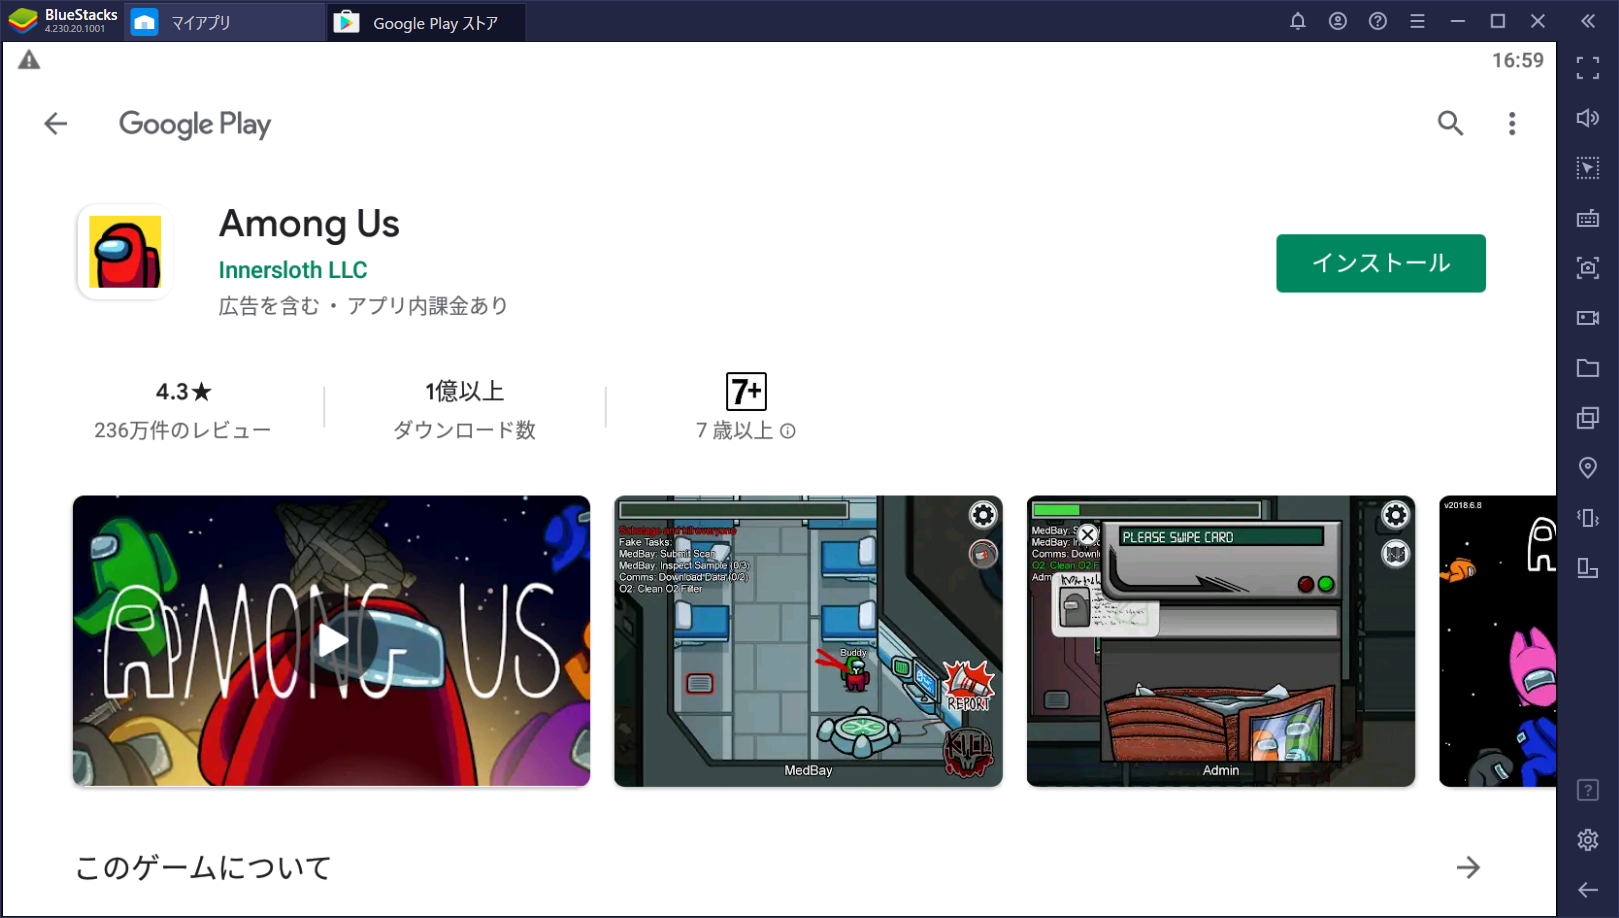
Task: Open BlueStacks notifications bell
Action: 1298,21
